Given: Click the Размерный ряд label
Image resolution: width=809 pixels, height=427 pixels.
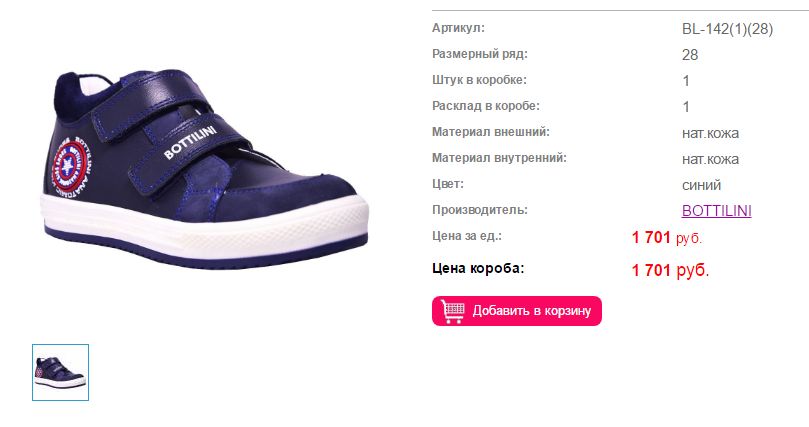Looking at the screenshot, I should click(480, 54).
